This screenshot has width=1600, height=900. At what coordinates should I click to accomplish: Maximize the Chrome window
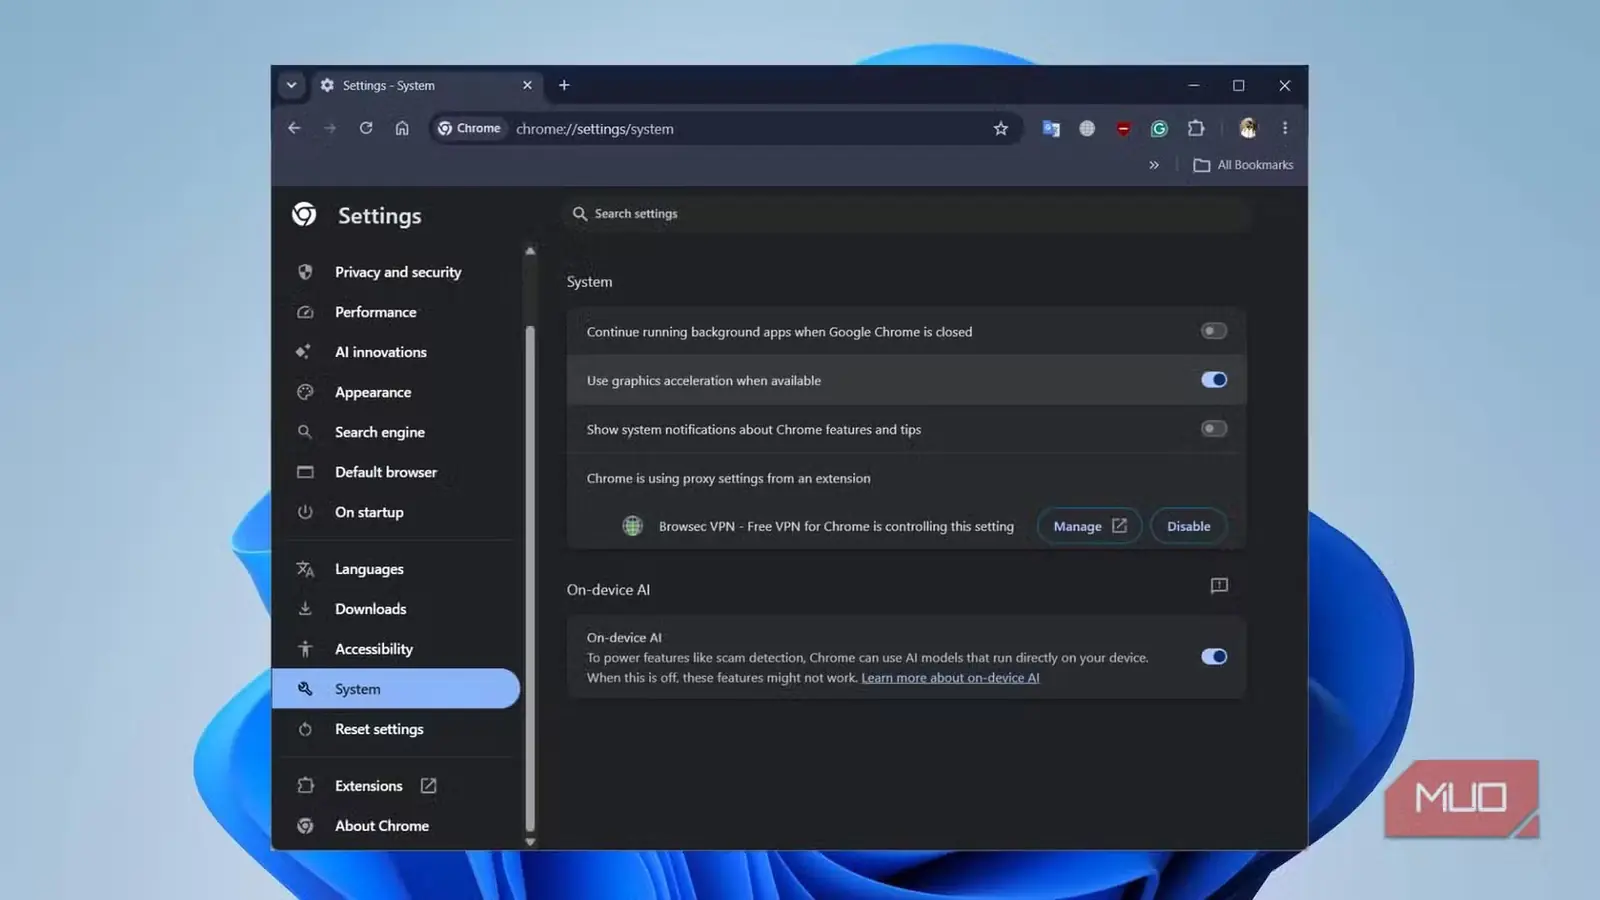(1239, 85)
